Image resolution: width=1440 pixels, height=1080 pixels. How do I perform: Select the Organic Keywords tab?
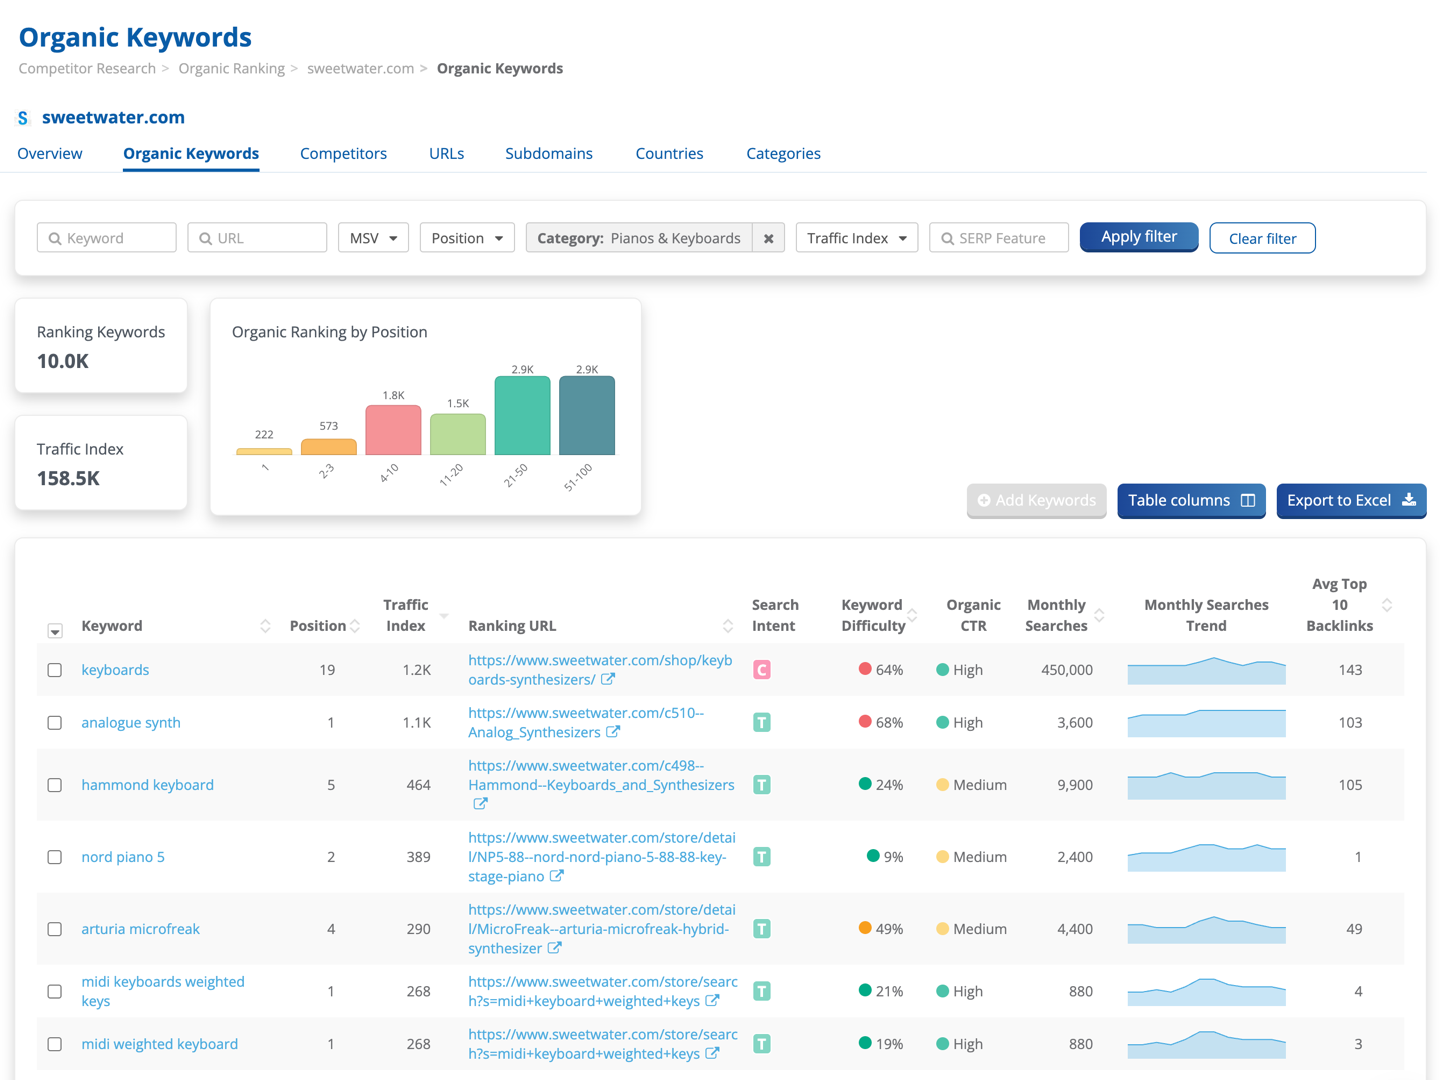[x=191, y=153]
